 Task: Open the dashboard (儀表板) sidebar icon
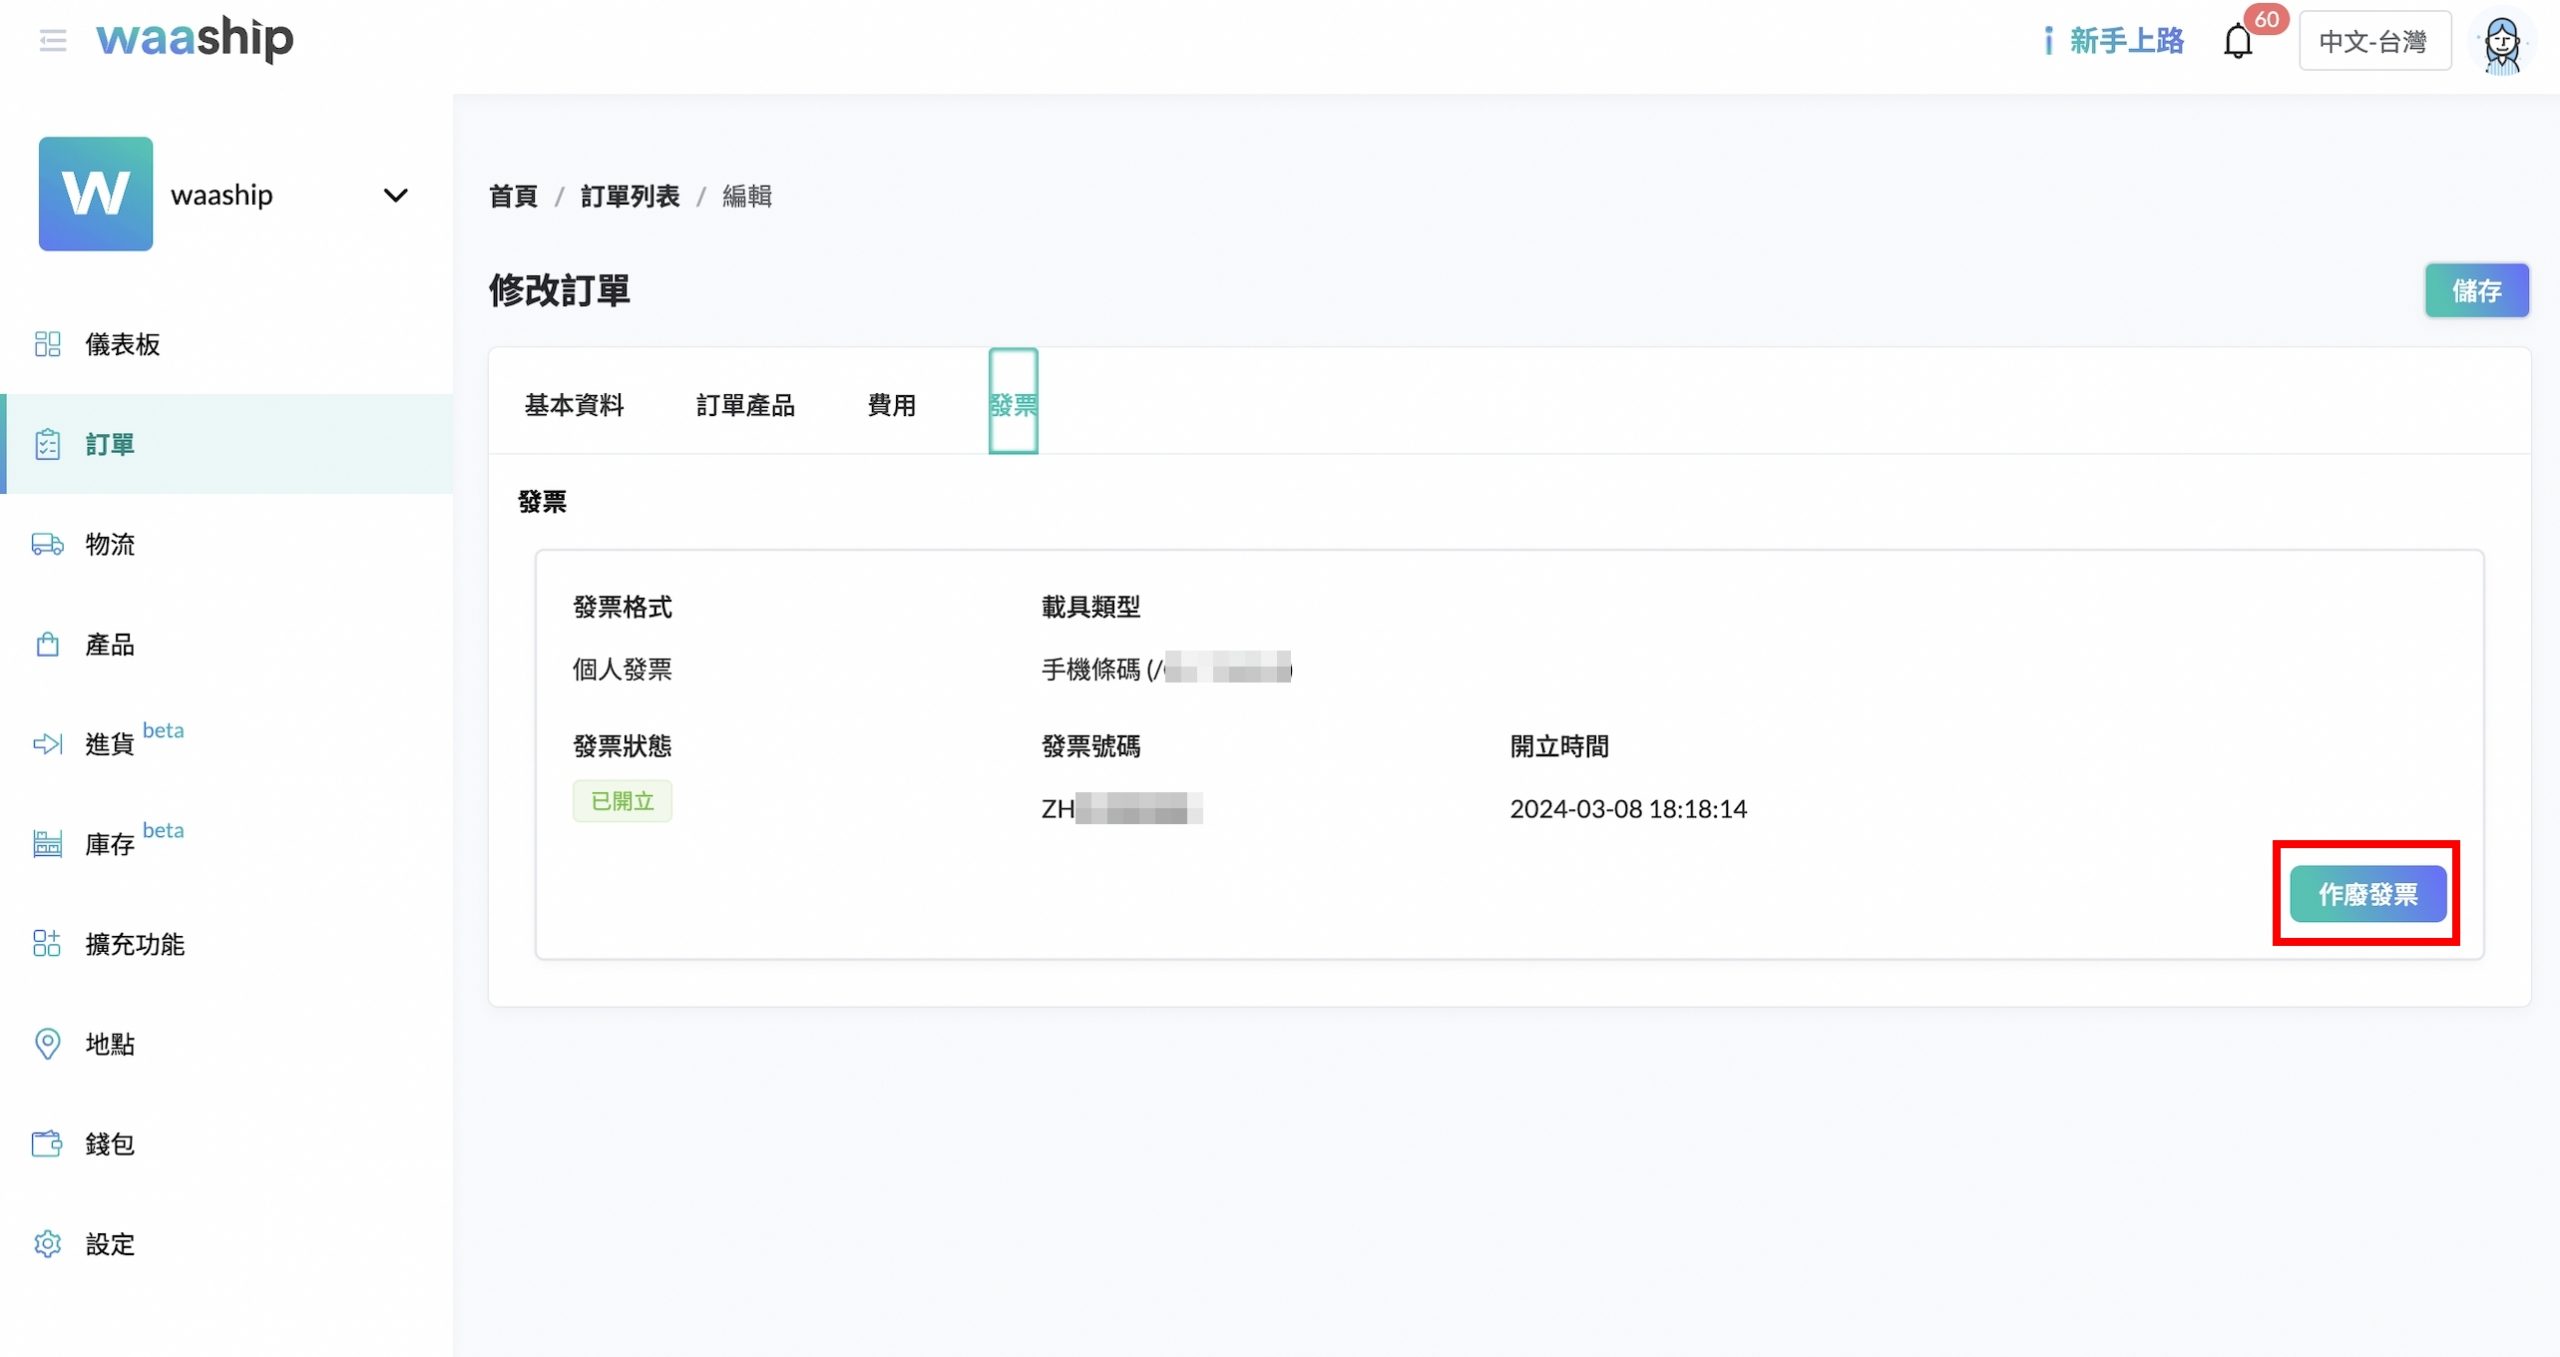point(47,344)
